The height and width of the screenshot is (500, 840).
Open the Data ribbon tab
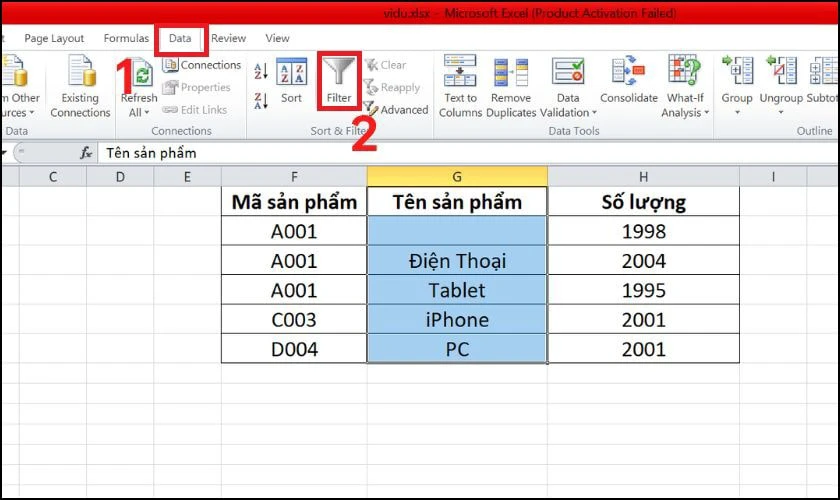point(180,39)
